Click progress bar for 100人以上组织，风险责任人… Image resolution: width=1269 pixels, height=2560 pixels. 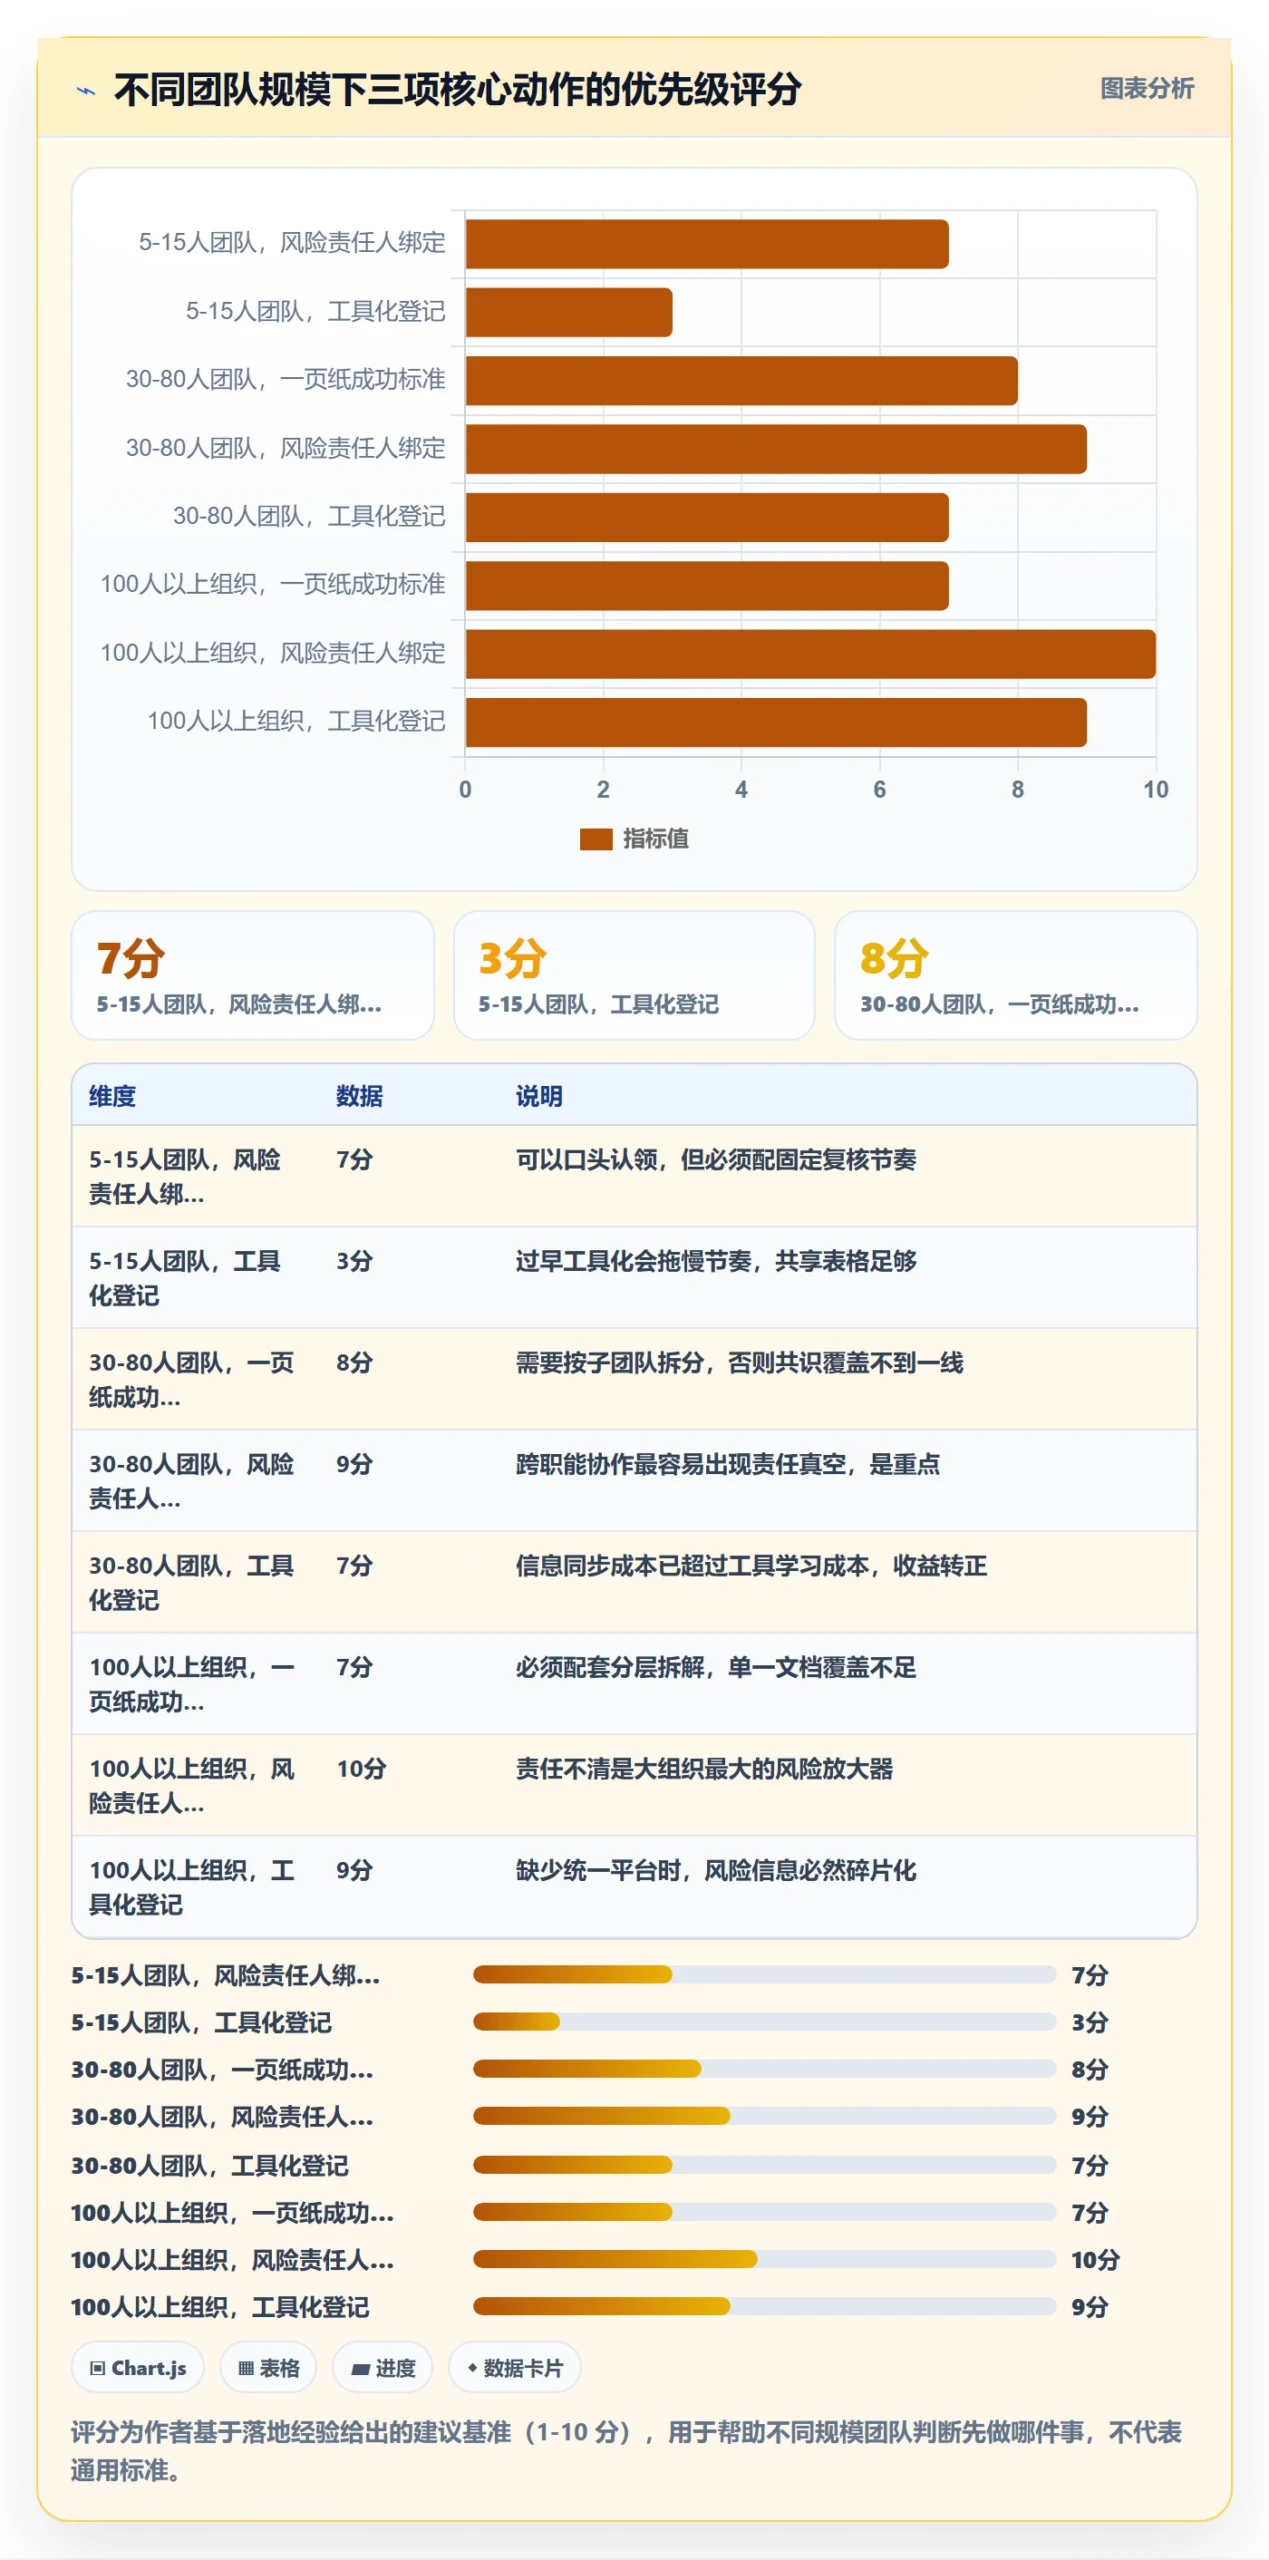[764, 2258]
